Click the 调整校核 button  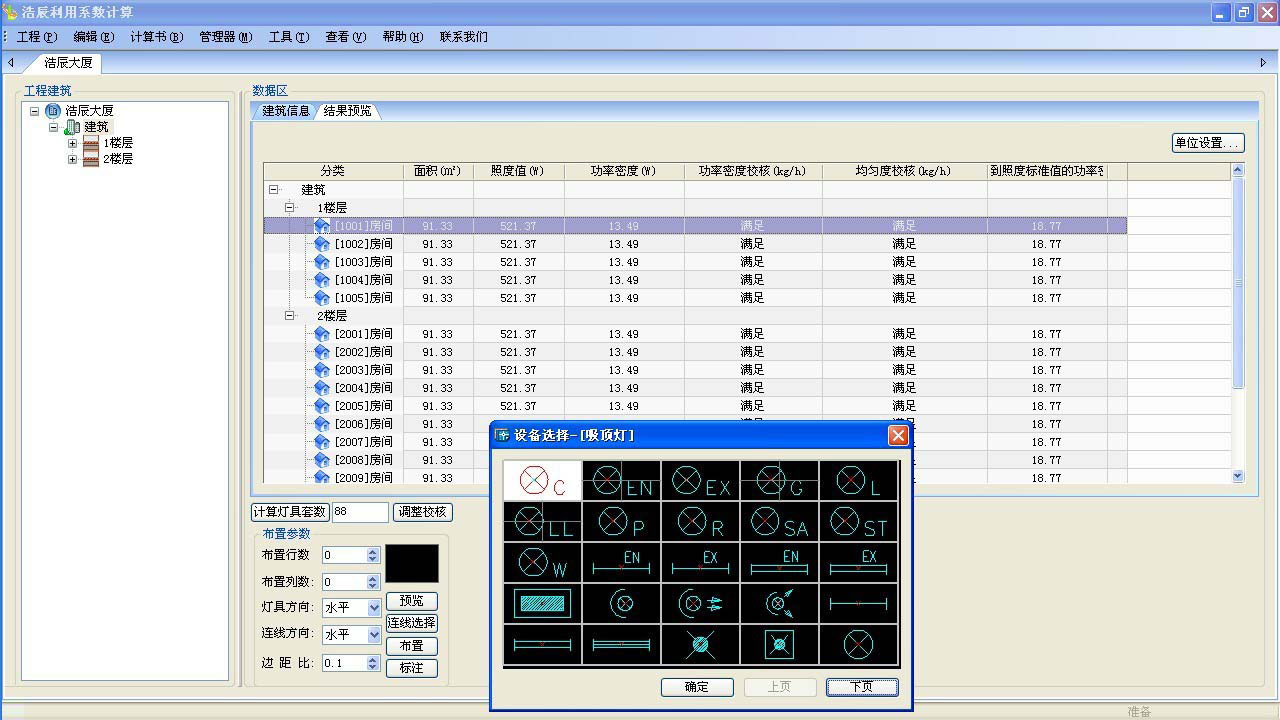point(422,512)
